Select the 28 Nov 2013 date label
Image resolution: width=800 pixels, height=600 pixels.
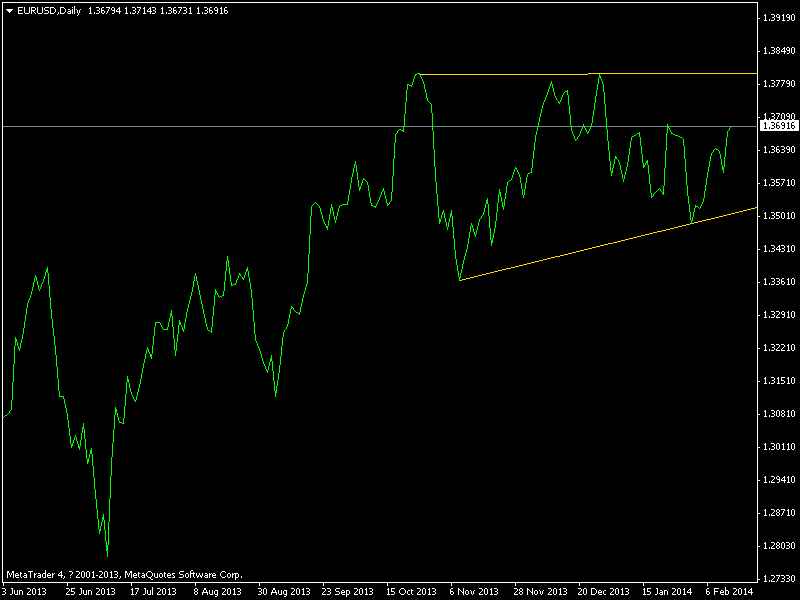pyautogui.click(x=541, y=592)
